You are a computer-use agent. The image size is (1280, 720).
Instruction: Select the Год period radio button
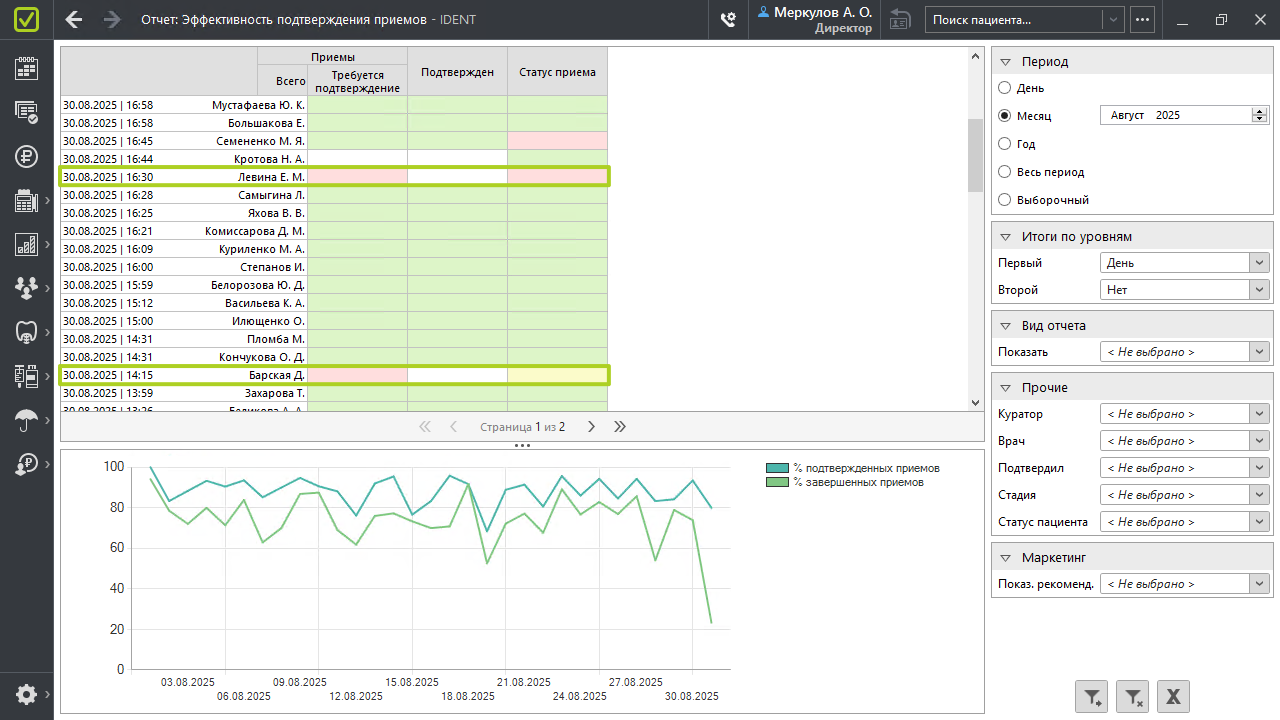point(1005,144)
